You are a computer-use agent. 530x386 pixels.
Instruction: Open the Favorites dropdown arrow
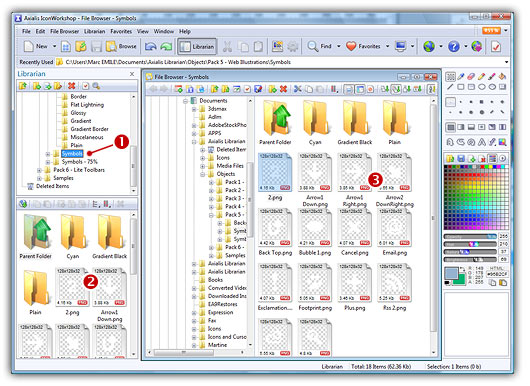pyautogui.click(x=387, y=46)
